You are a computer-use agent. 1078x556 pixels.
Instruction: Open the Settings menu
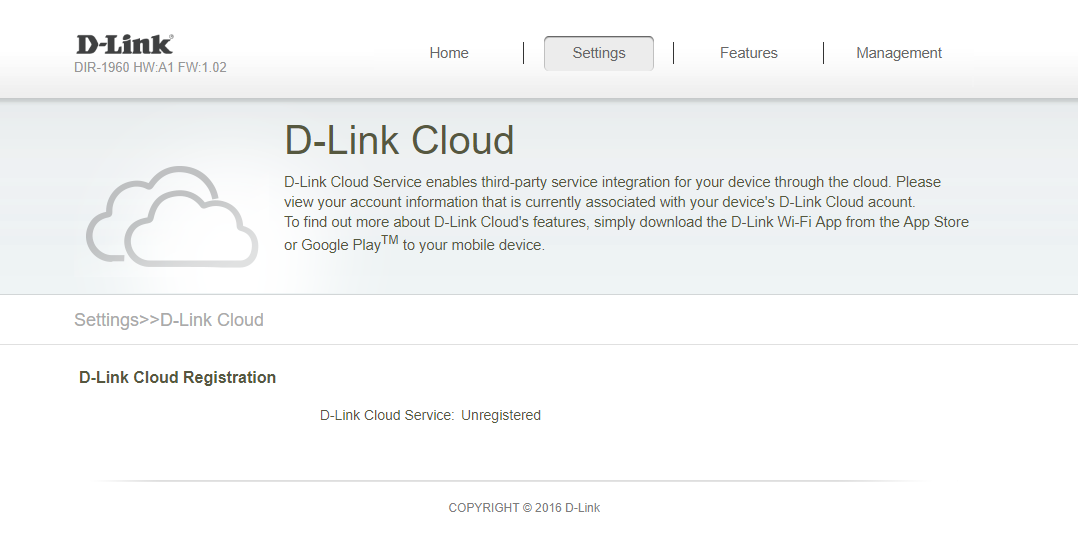click(599, 53)
